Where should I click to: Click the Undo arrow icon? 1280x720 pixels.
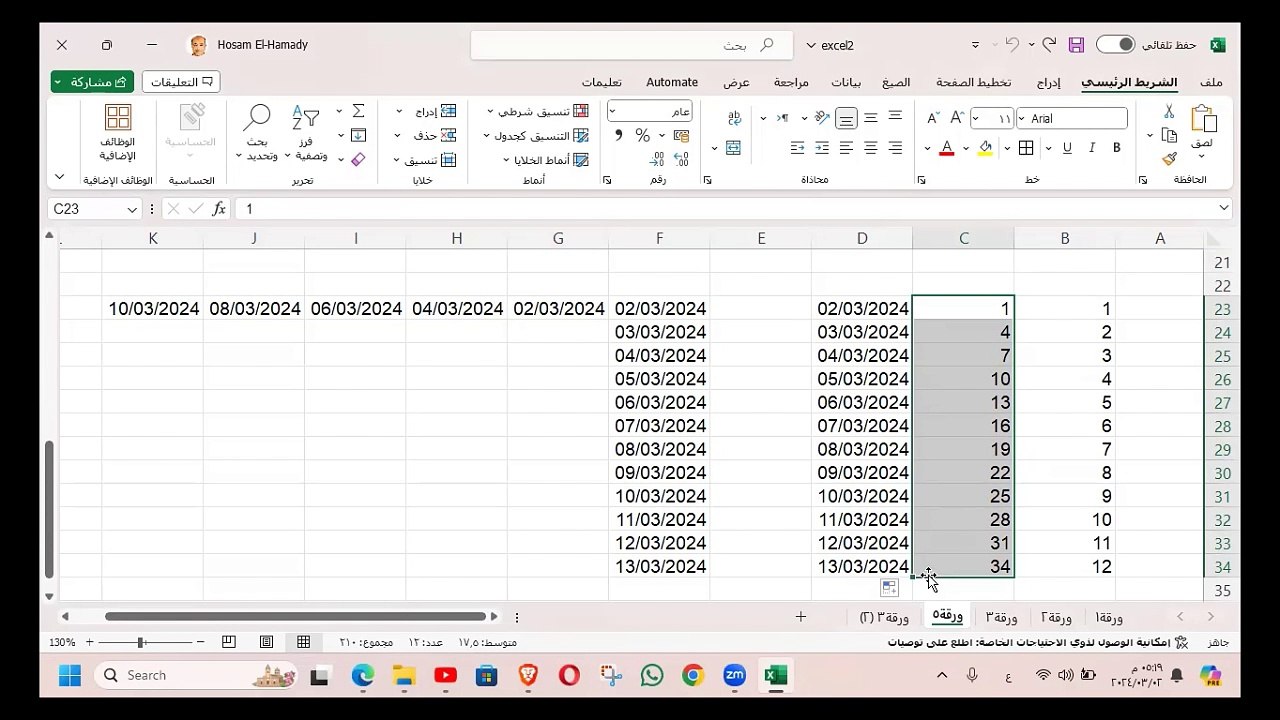click(x=1049, y=45)
